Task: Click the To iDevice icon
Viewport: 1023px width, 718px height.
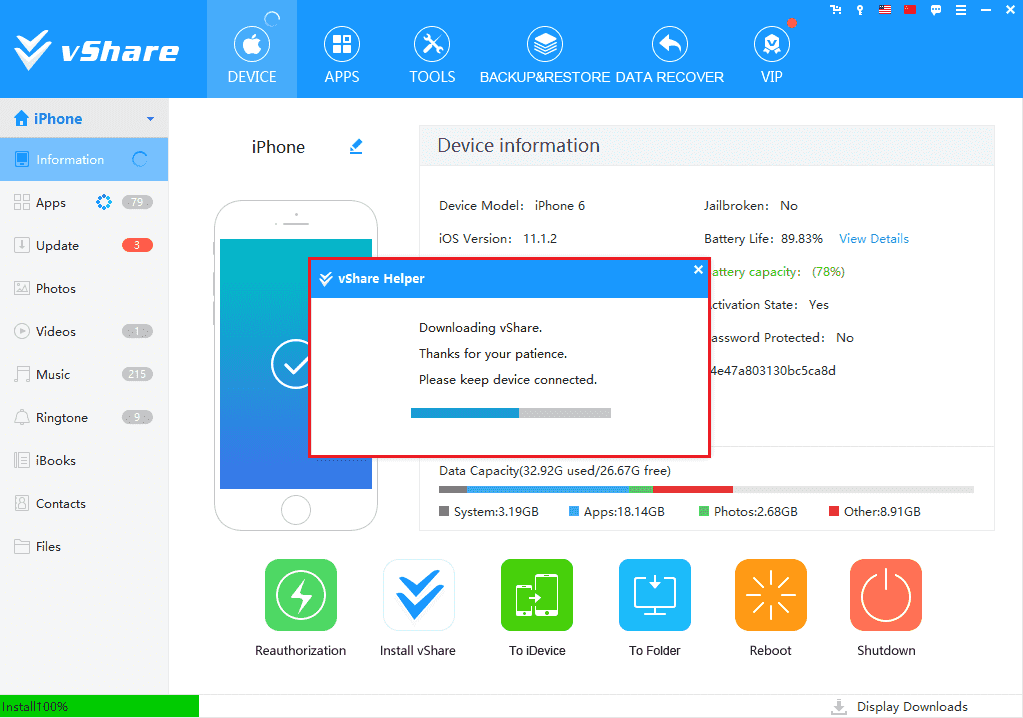Action: pyautogui.click(x=537, y=595)
